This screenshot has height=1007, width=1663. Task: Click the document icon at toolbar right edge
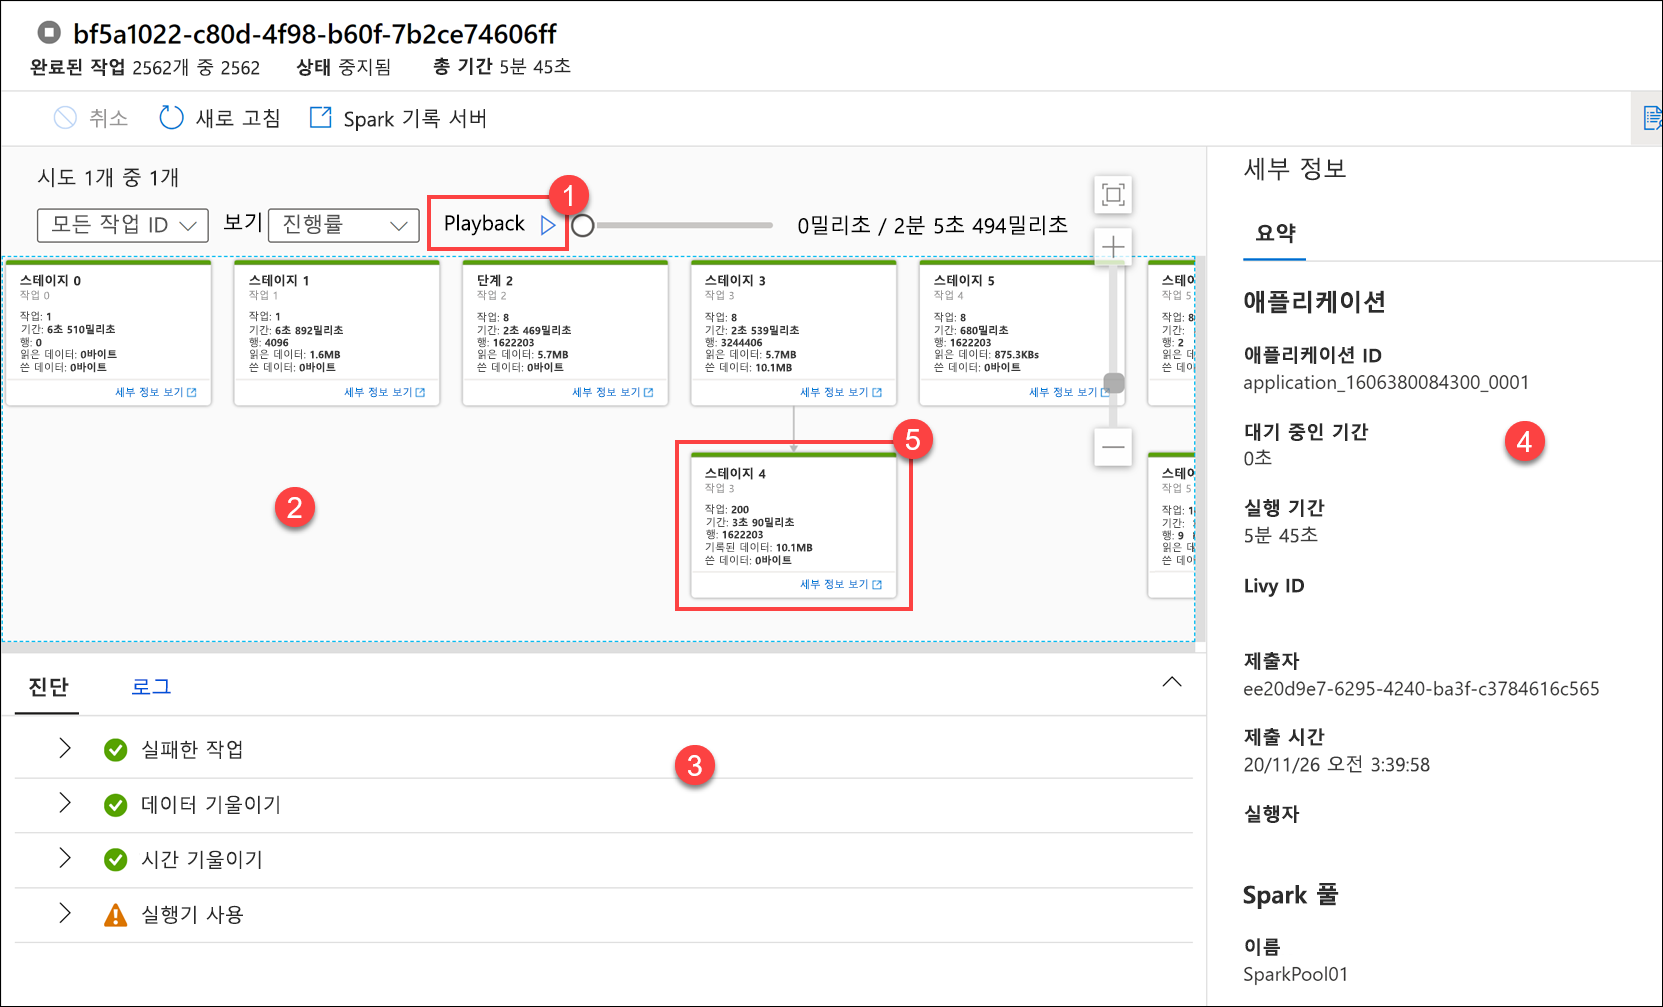coord(1652,118)
